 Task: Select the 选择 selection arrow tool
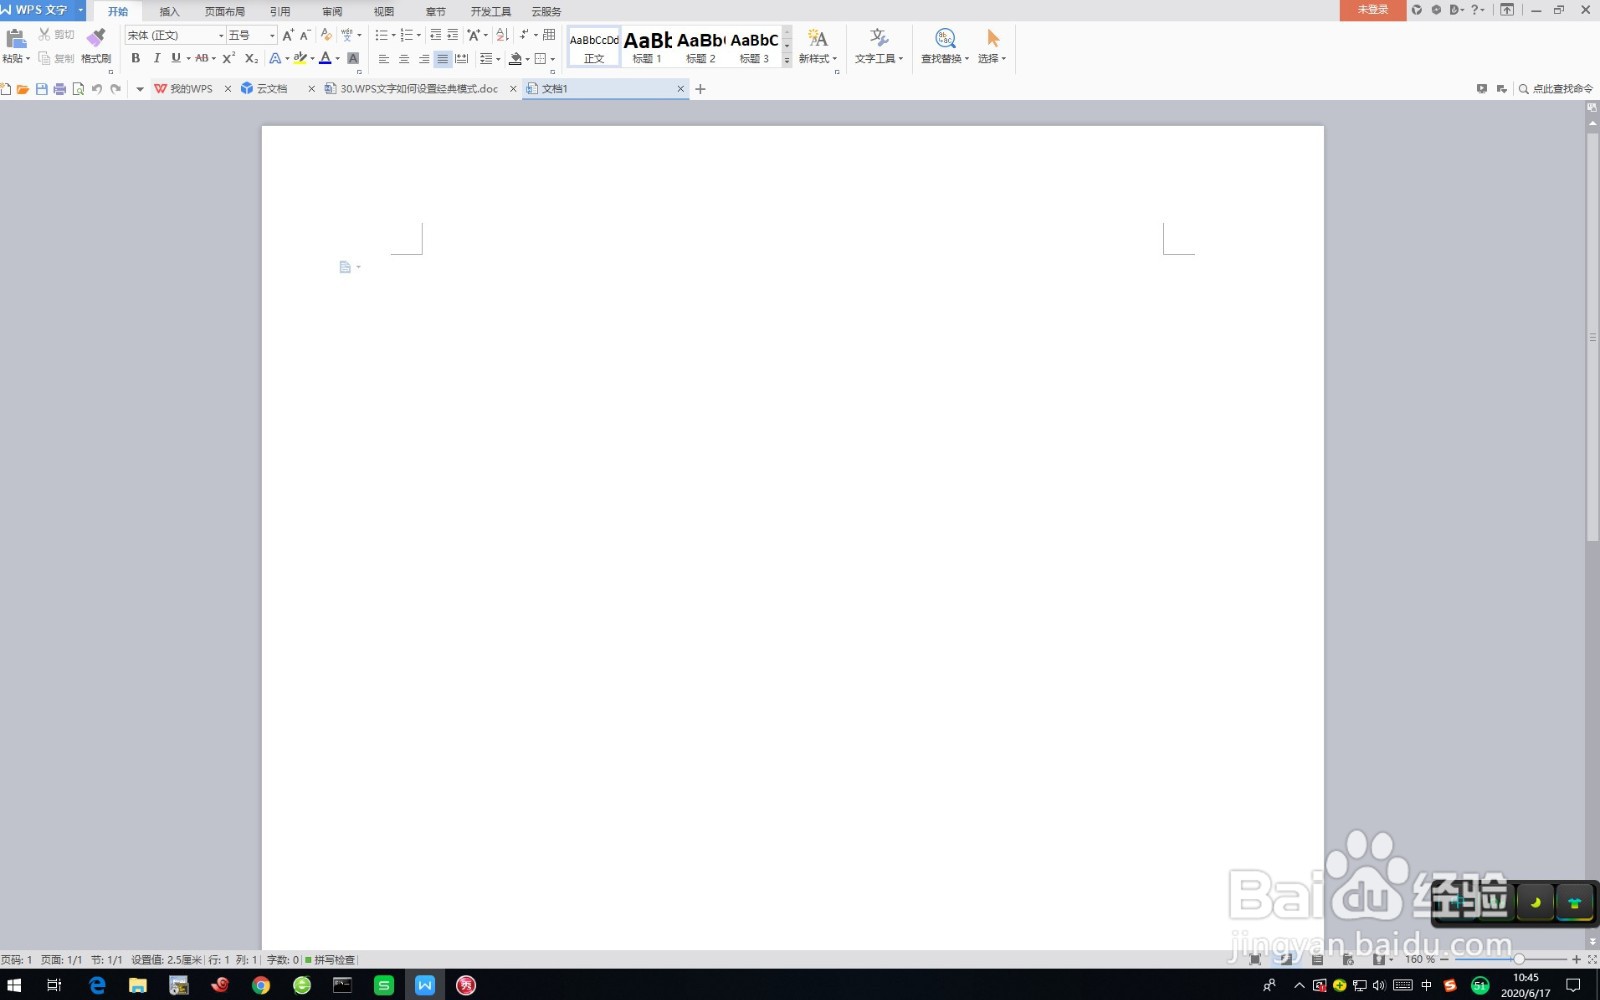(989, 45)
